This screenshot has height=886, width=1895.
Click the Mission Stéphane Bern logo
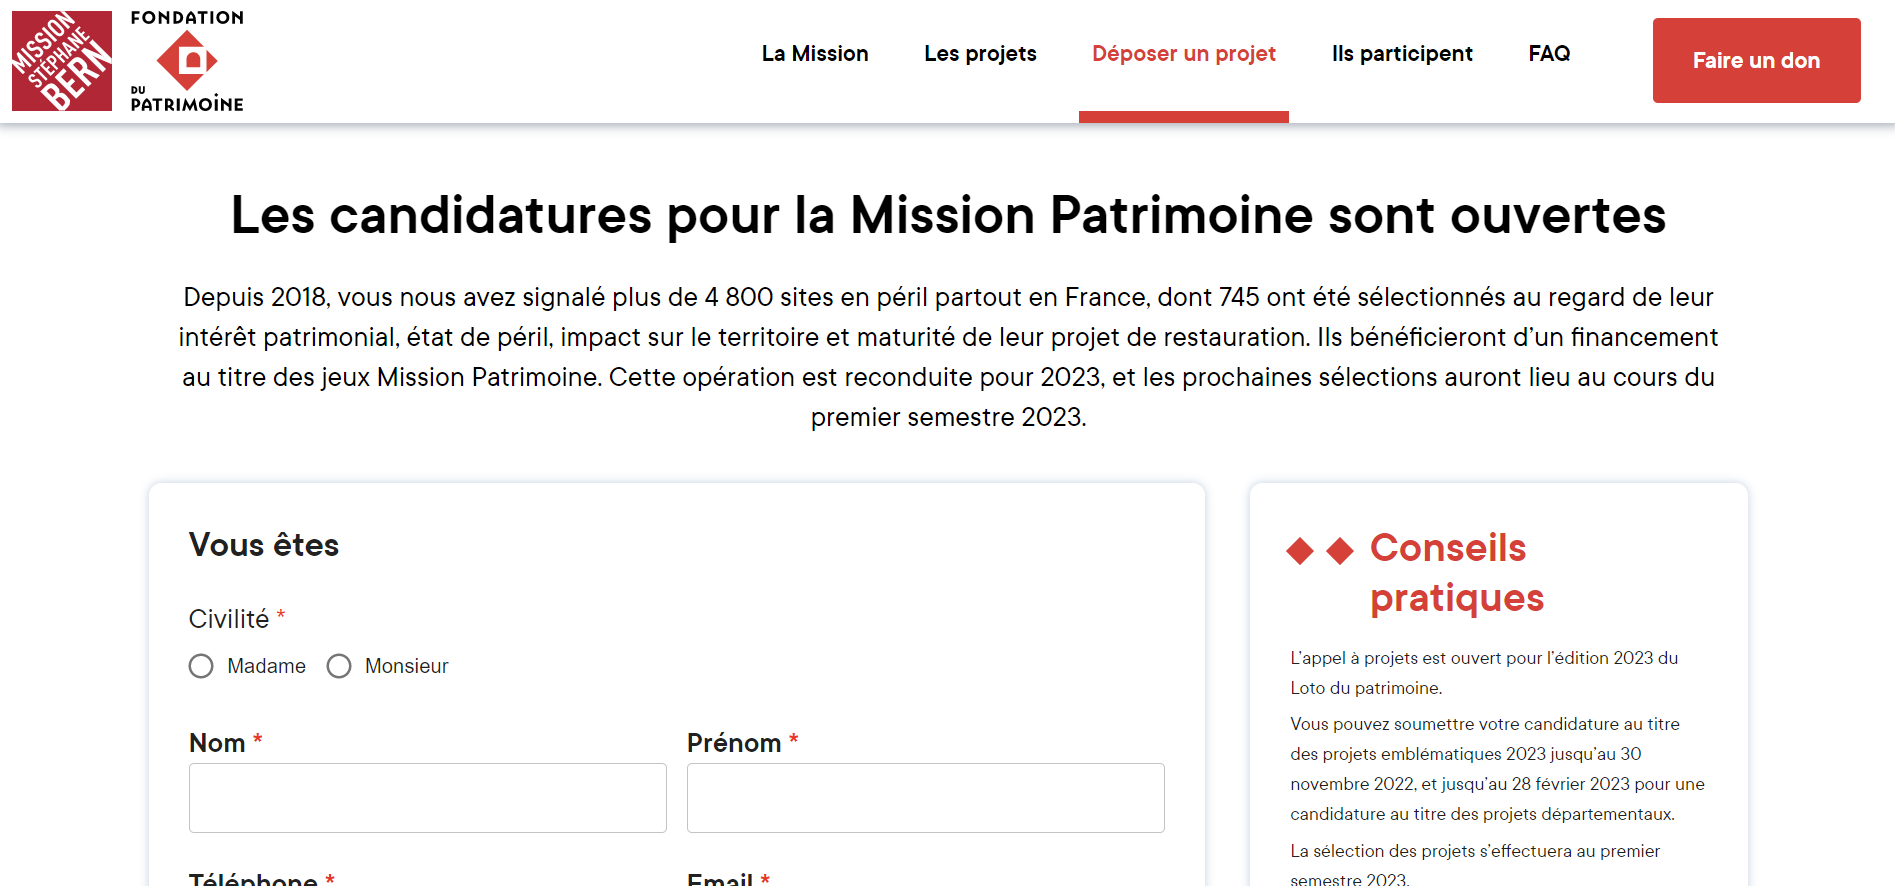62,61
